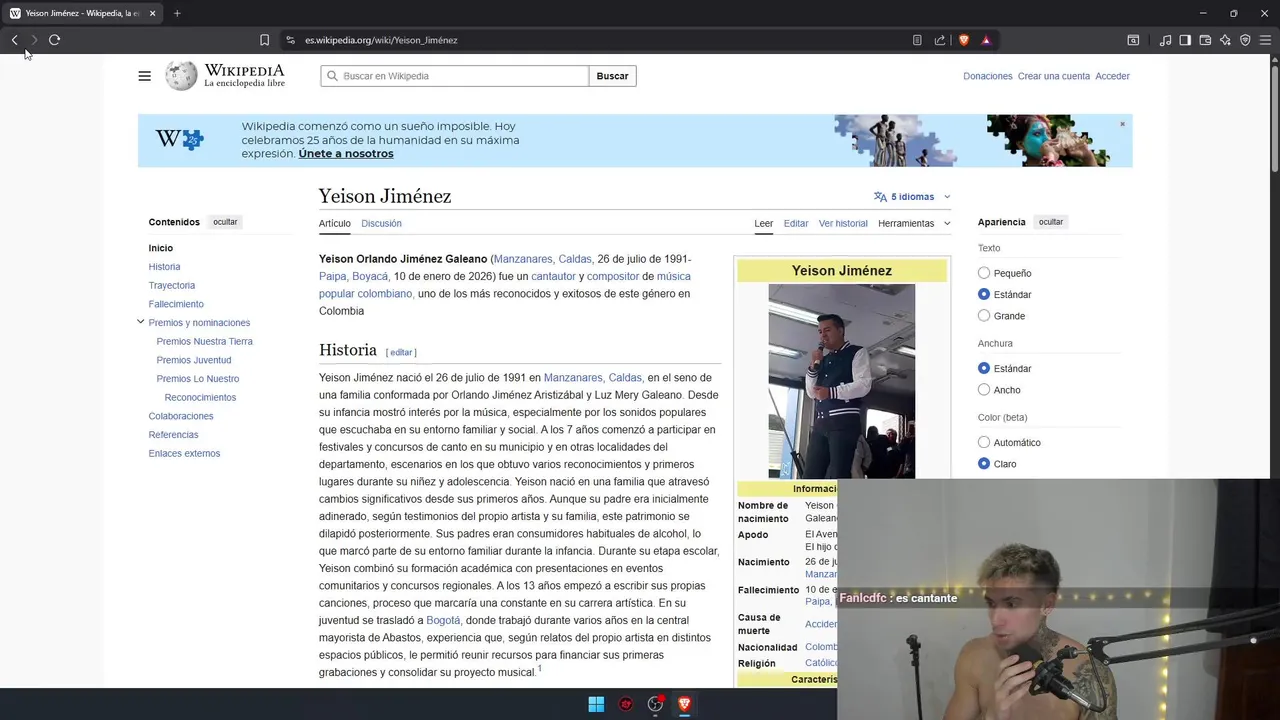Open the Bogotá link in article text
This screenshot has height=720, width=1280.
pyautogui.click(x=443, y=620)
